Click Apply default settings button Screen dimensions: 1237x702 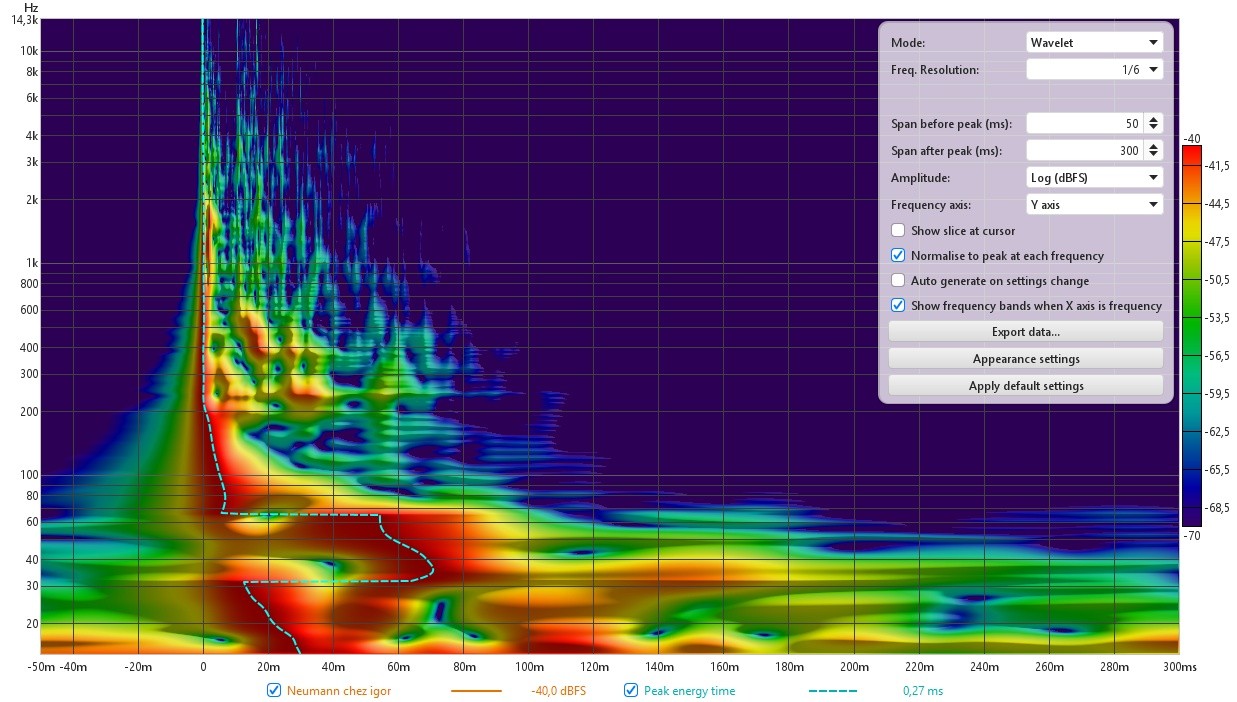point(1026,386)
